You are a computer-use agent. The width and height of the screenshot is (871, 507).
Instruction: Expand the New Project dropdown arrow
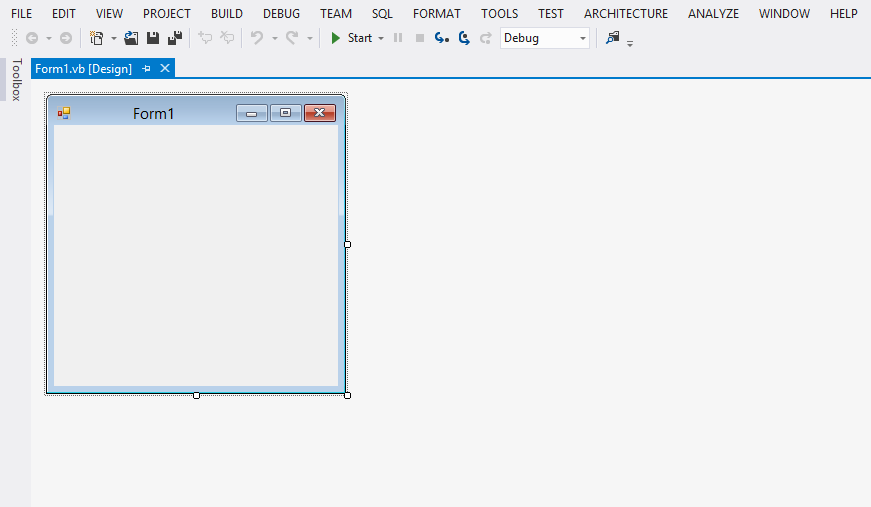pyautogui.click(x=113, y=38)
